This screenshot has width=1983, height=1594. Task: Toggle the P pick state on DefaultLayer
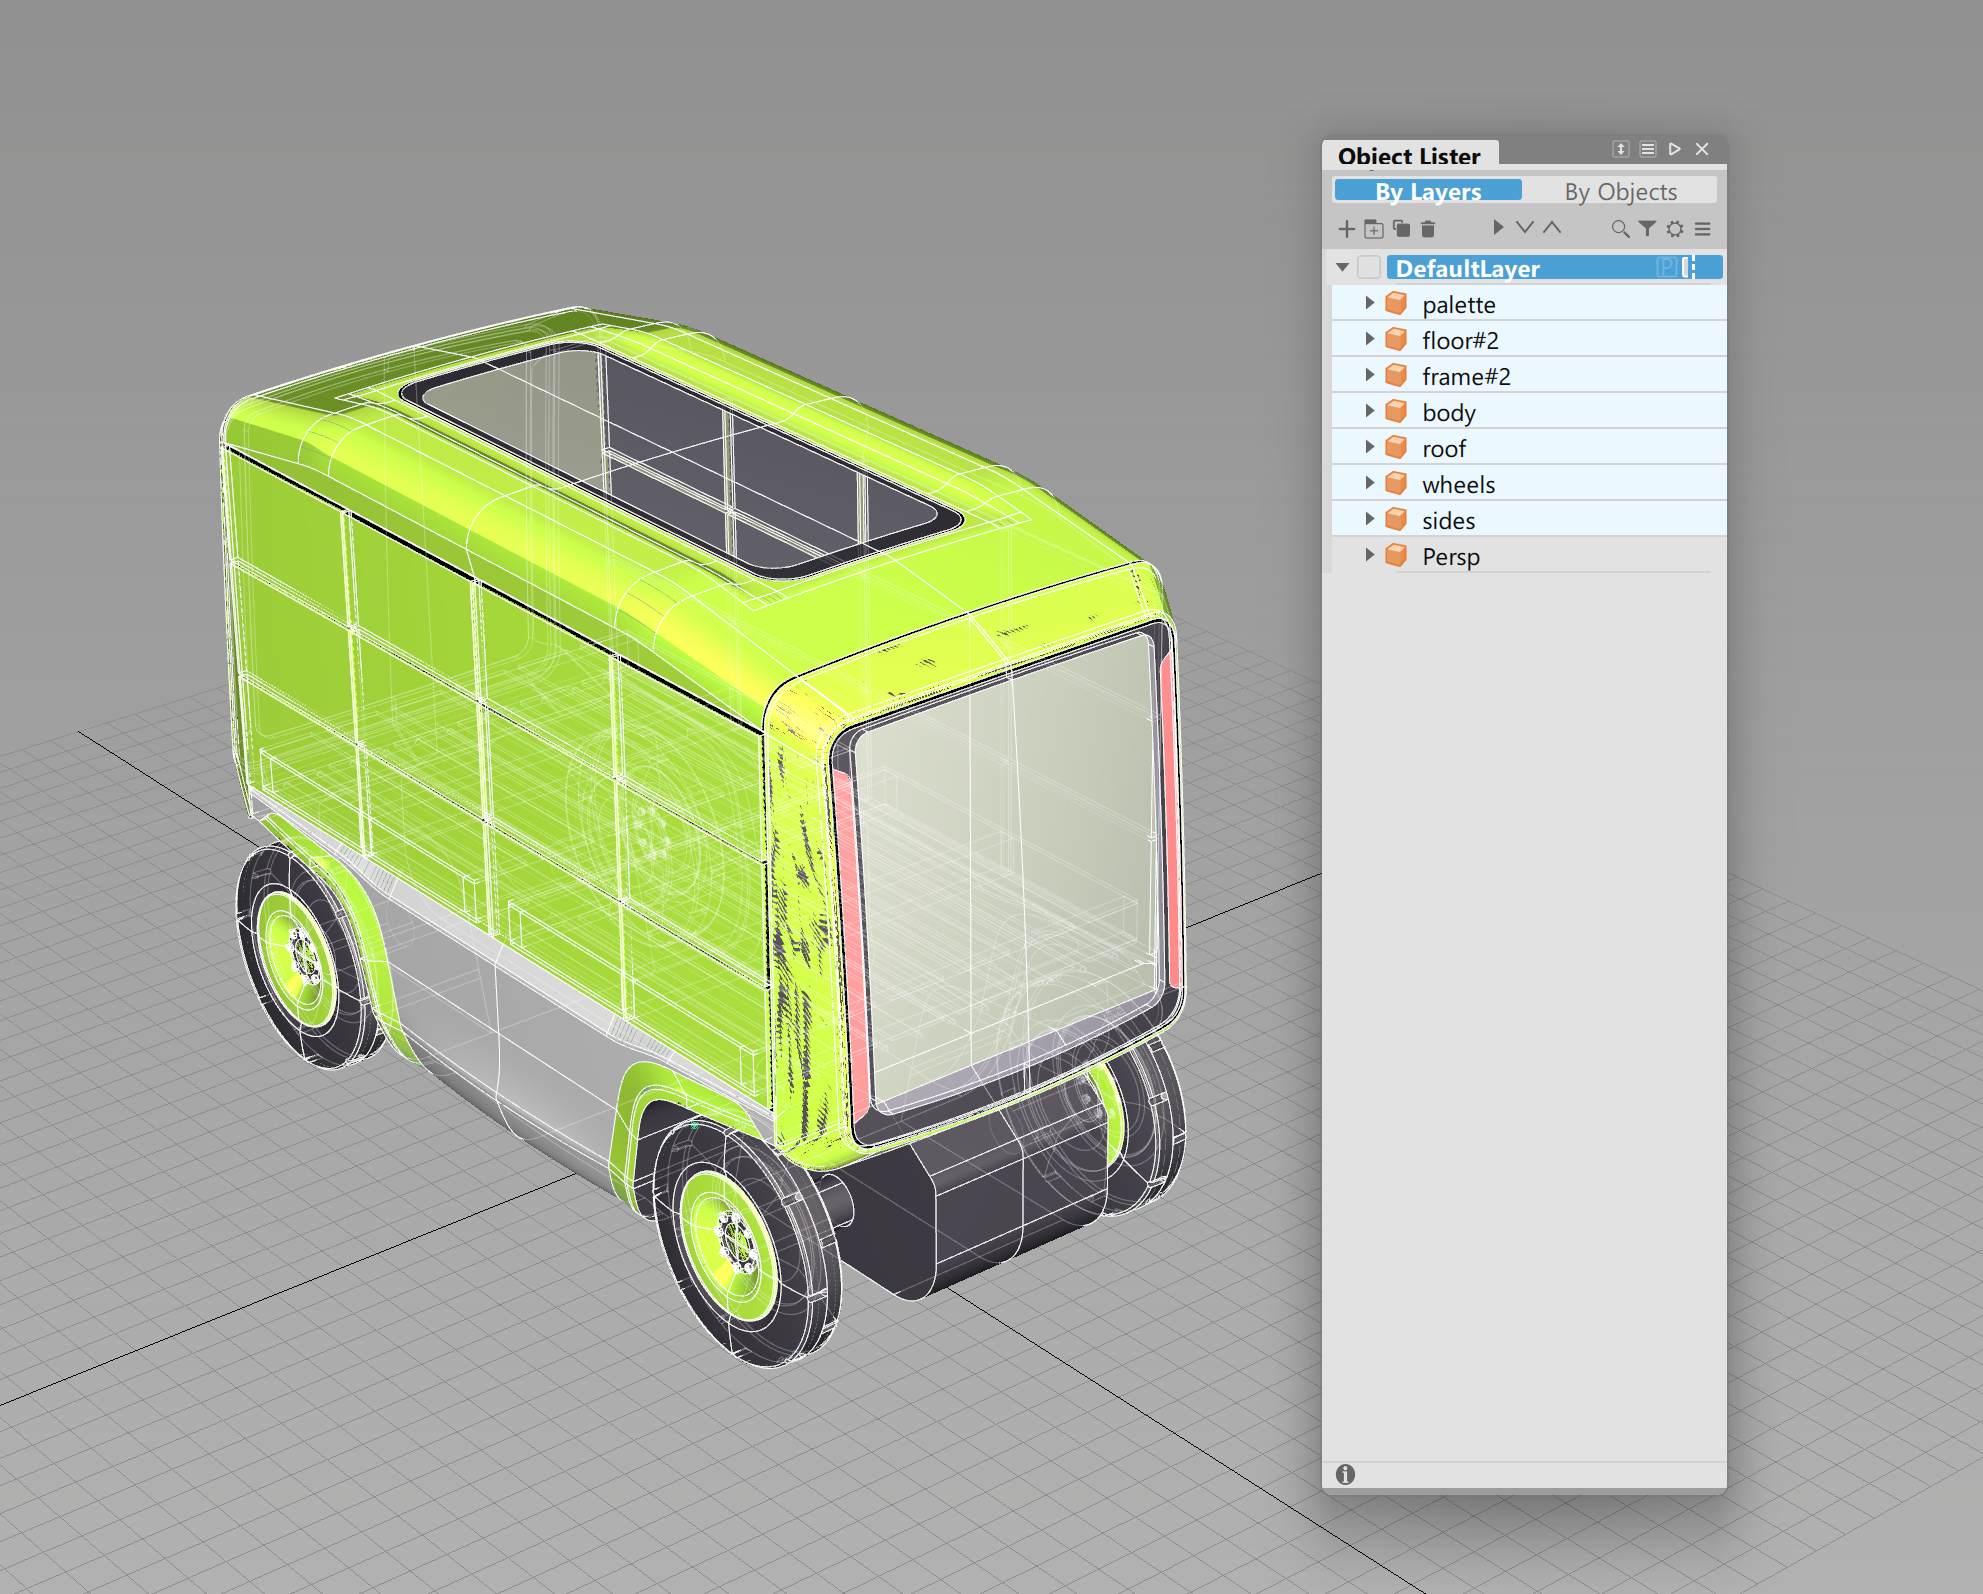coord(1666,267)
